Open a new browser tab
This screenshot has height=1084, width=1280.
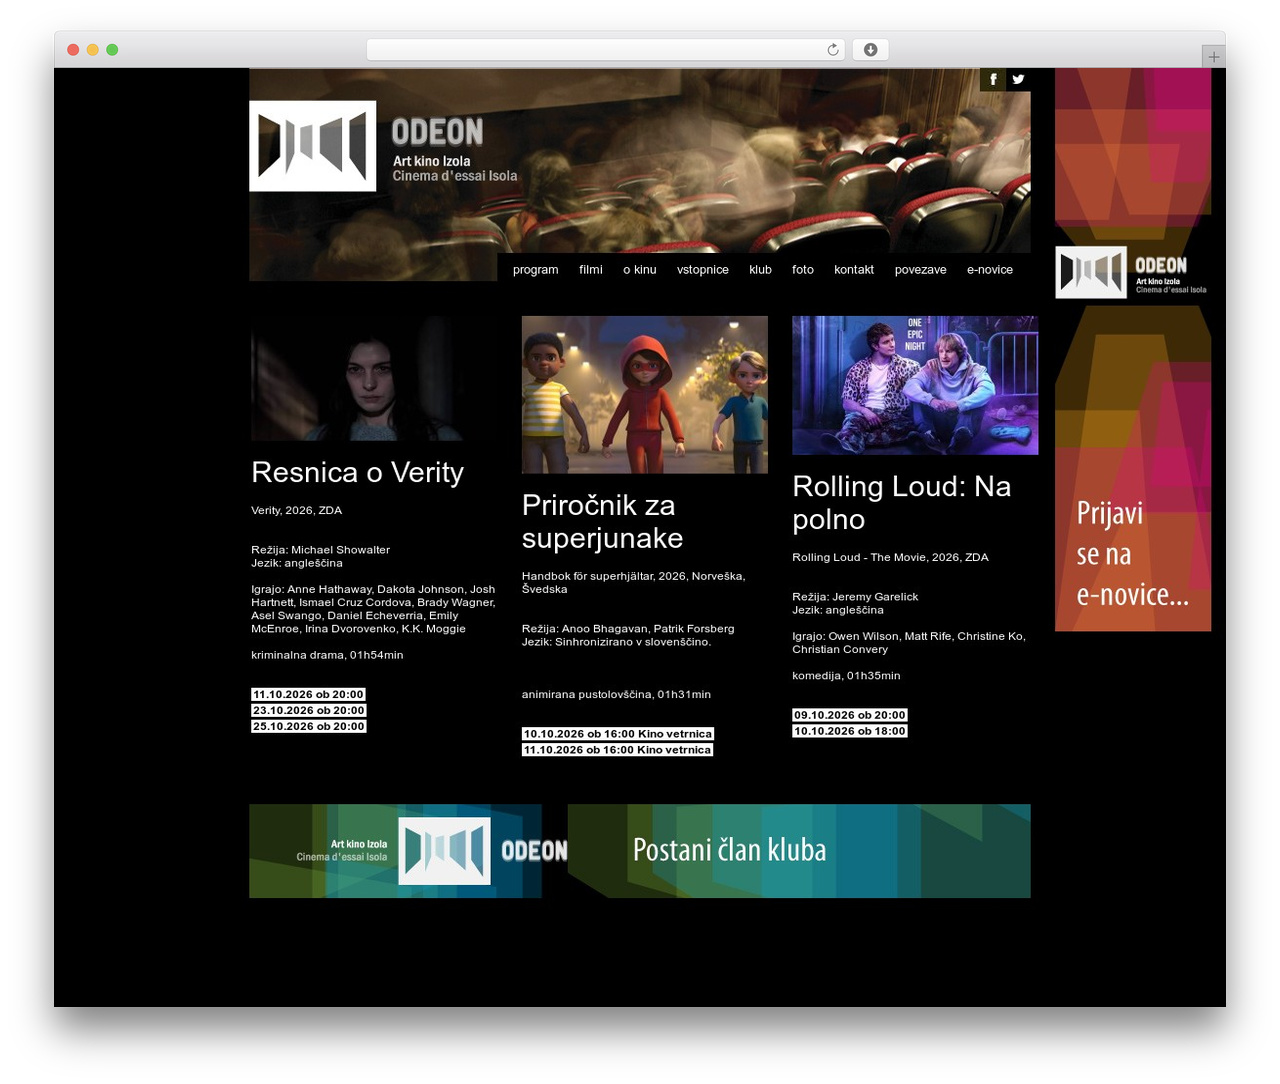click(x=1213, y=57)
